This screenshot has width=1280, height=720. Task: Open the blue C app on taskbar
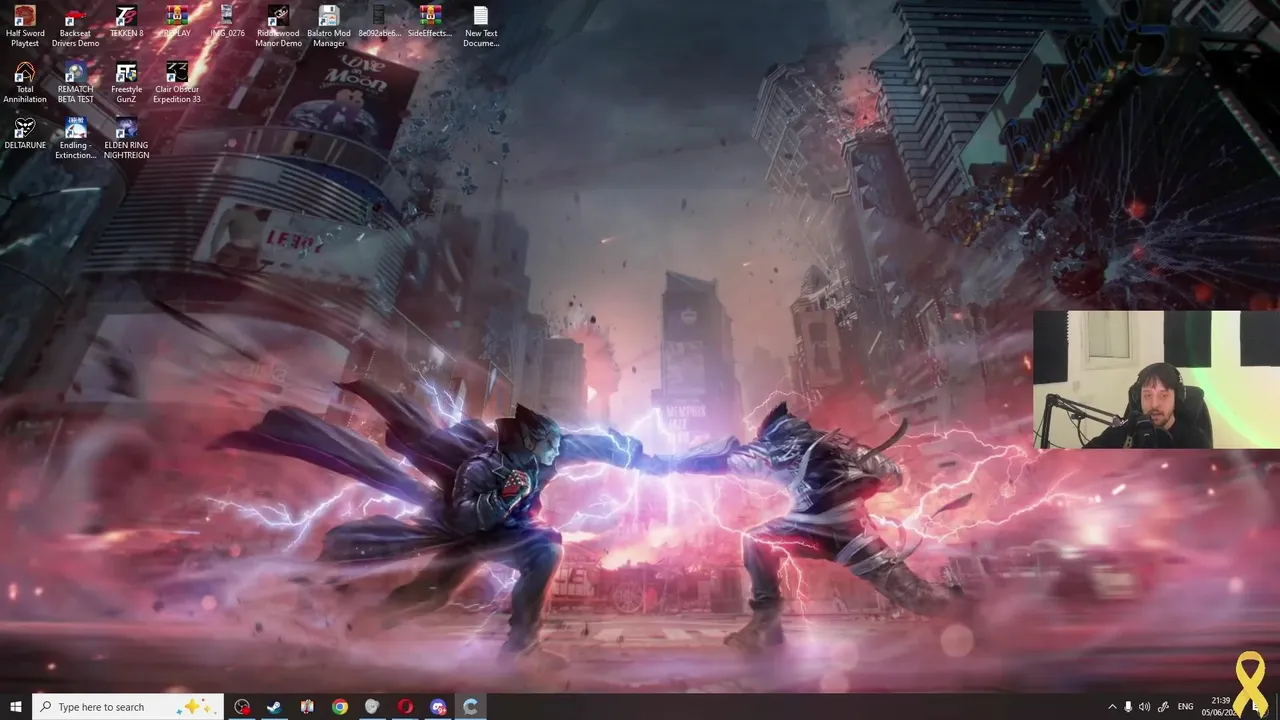coord(470,707)
